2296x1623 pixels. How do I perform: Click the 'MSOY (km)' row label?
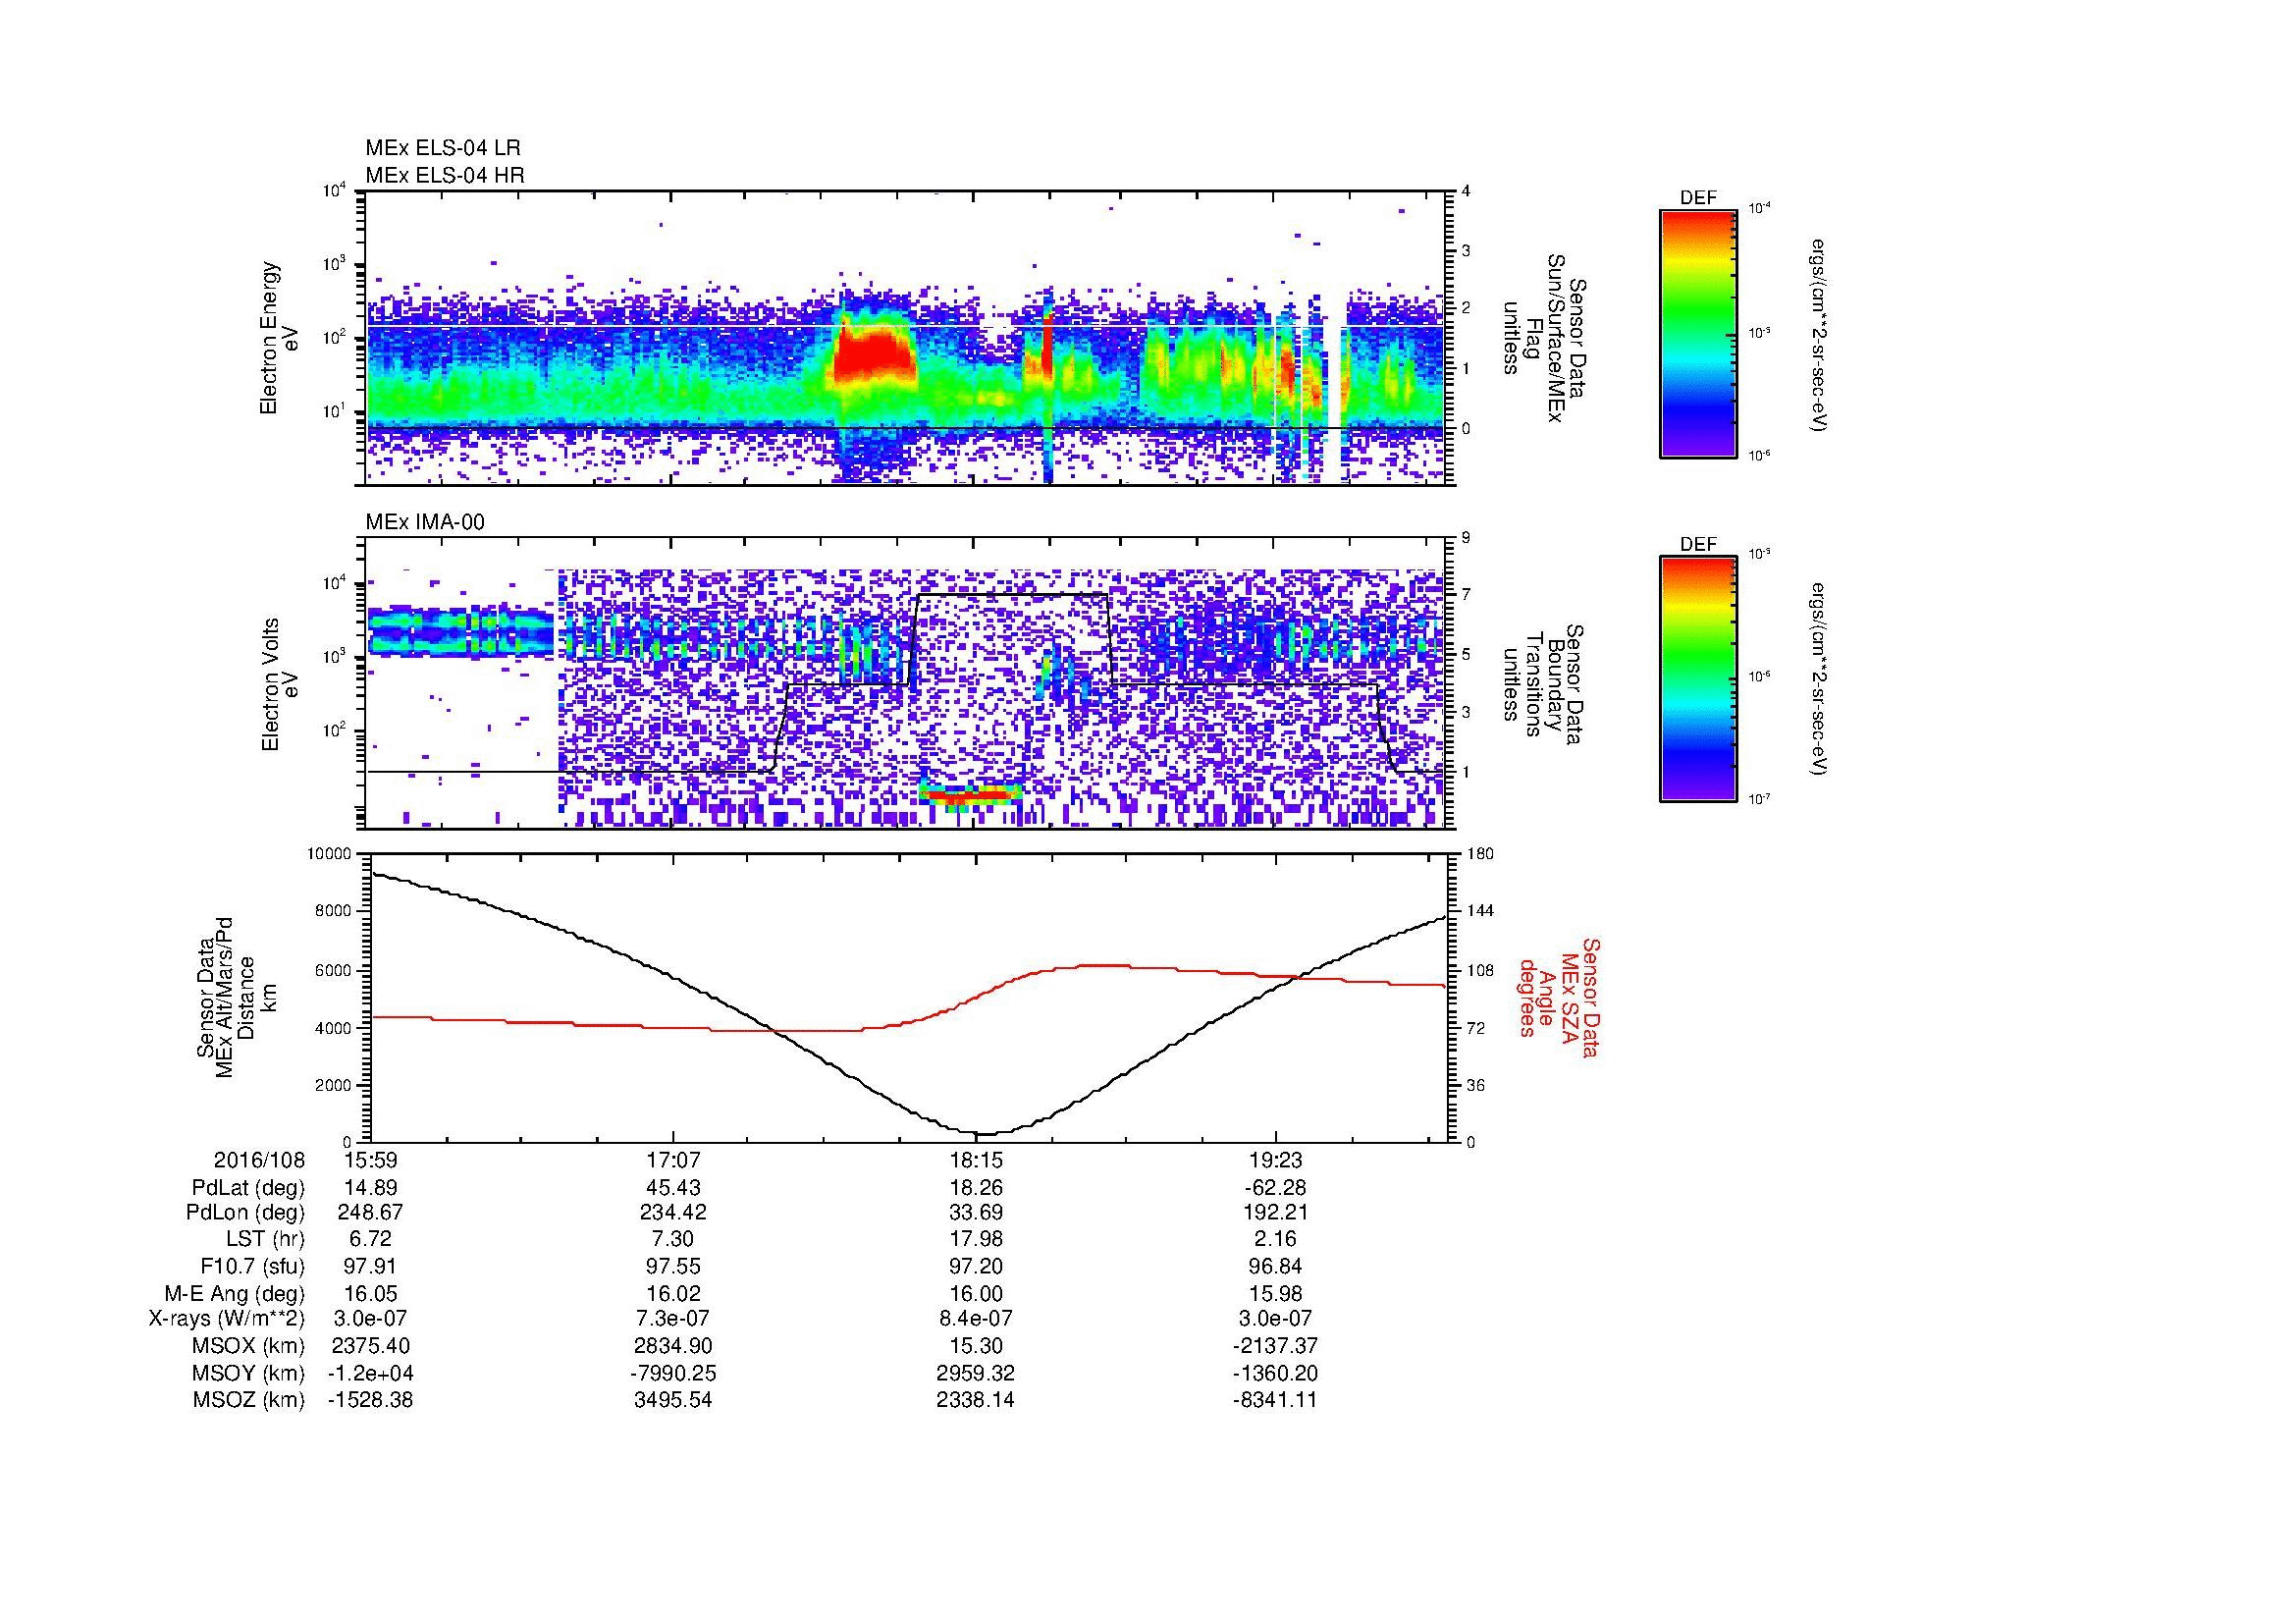click(248, 1374)
